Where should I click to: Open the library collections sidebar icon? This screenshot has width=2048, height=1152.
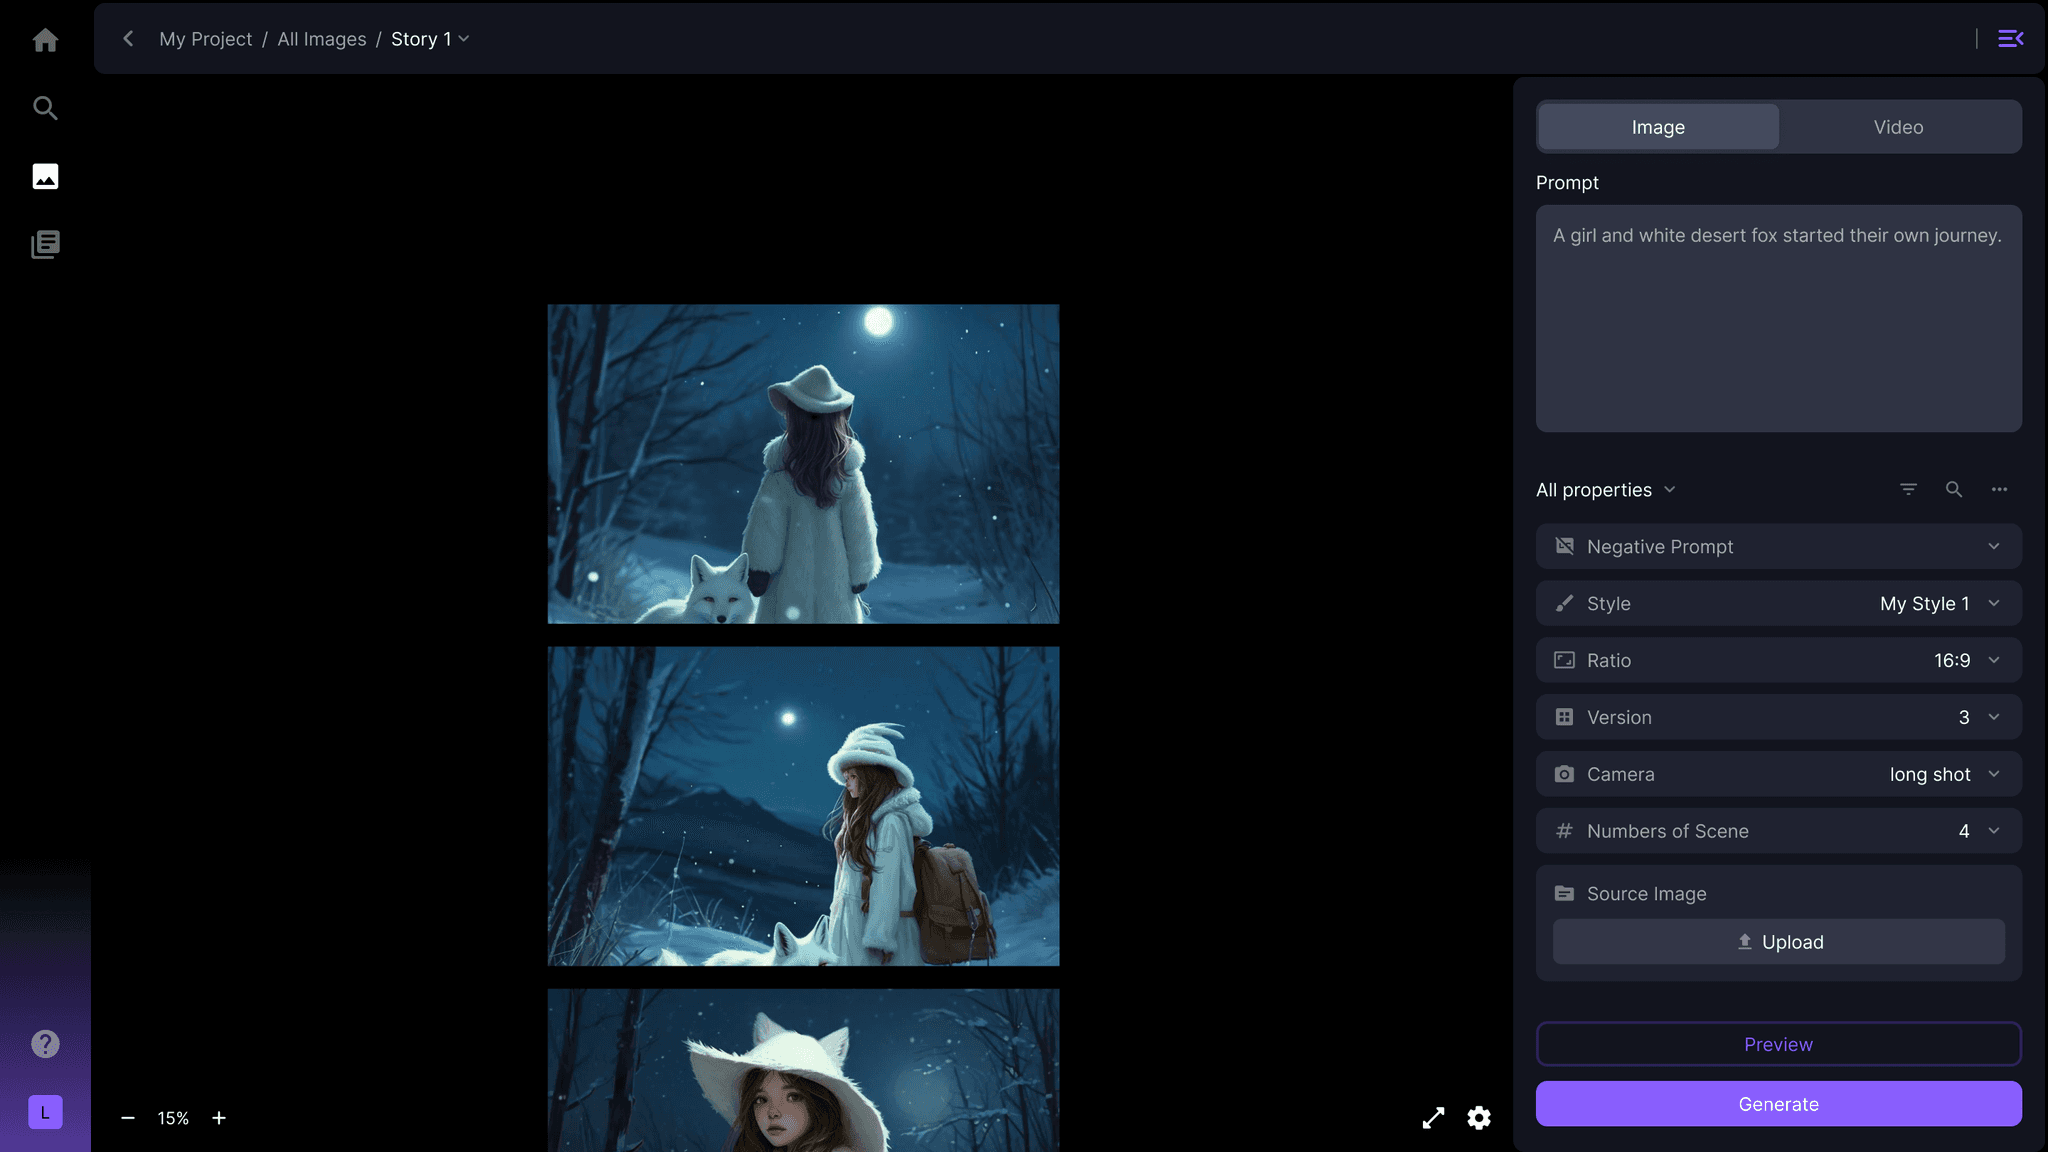(x=45, y=245)
